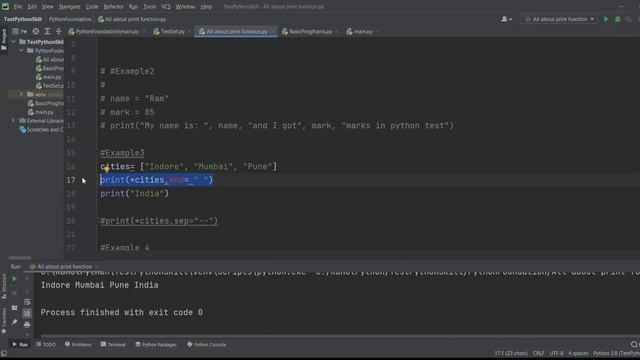The width and height of the screenshot is (640, 360).
Task: Select TestSet.py in project tree
Action: pos(49,86)
